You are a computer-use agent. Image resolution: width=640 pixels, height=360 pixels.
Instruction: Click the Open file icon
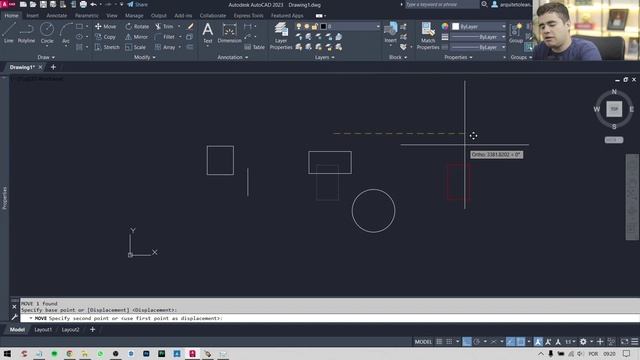point(33,4)
